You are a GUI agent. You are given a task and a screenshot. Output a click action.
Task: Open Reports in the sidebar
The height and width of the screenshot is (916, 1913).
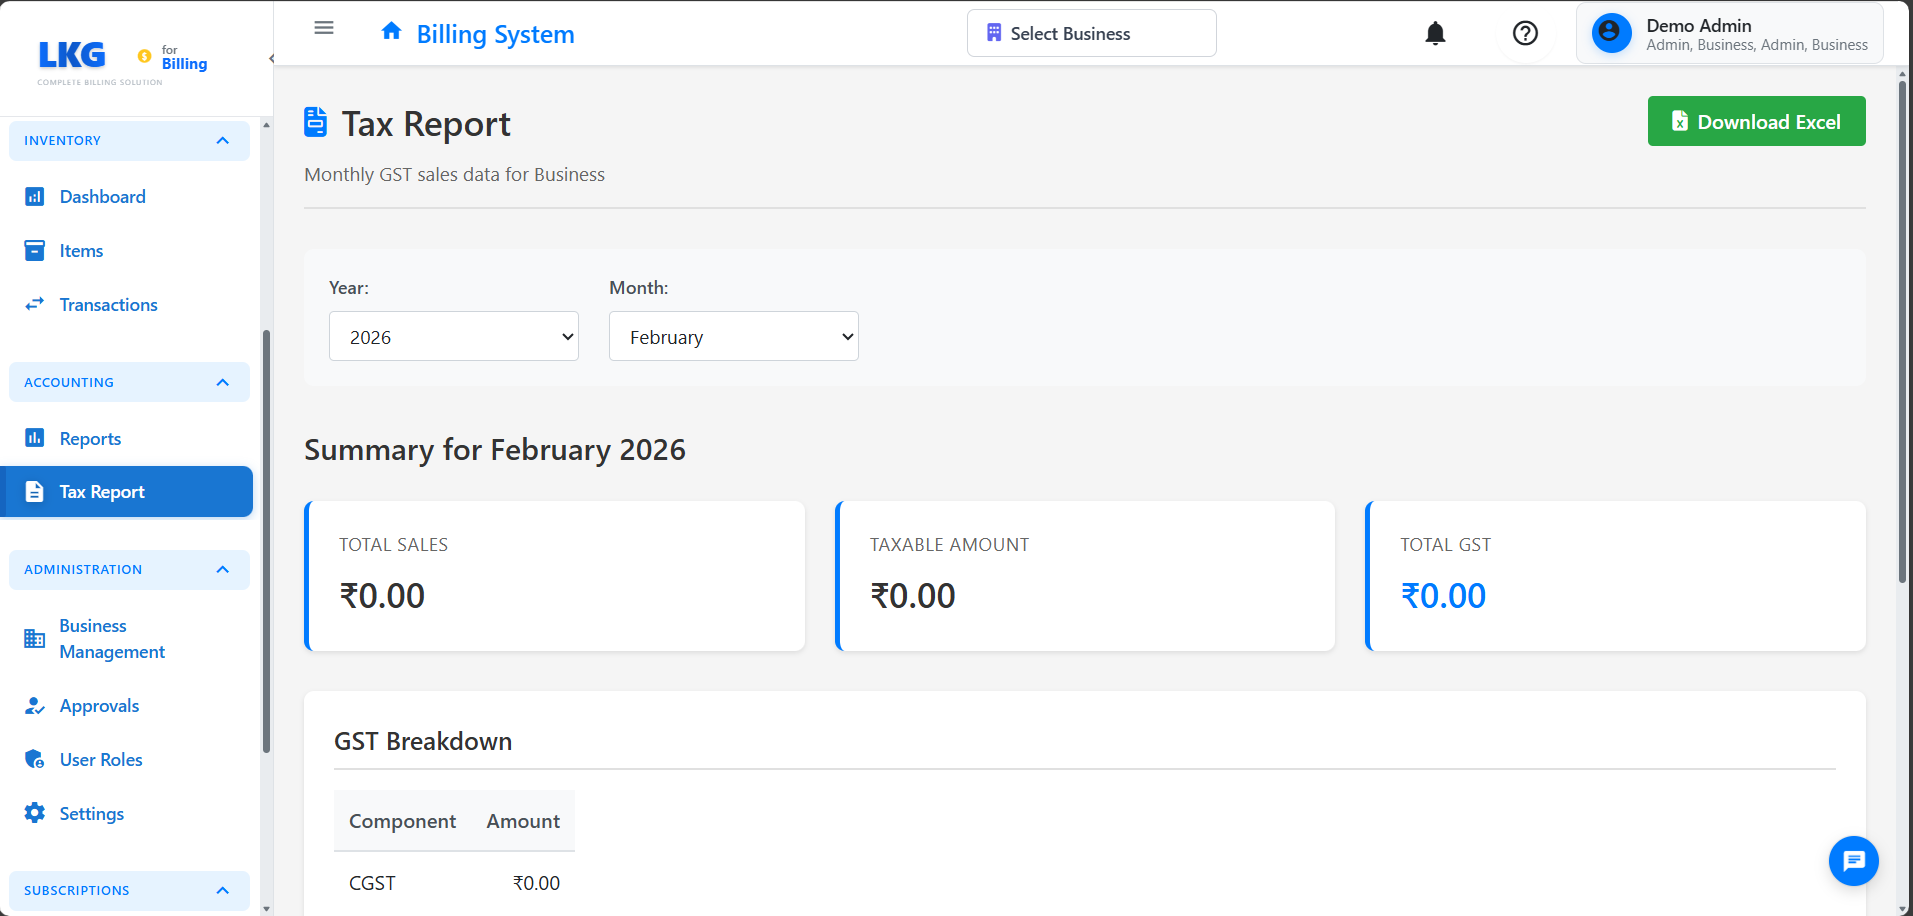90,439
